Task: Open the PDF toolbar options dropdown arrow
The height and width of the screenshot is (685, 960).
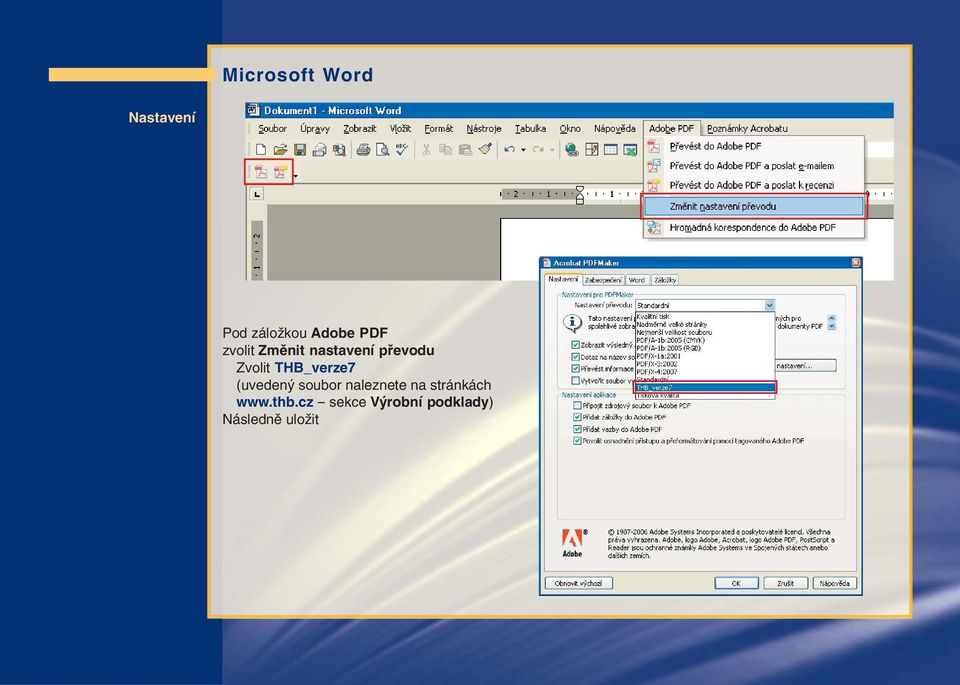Action: 296,176
